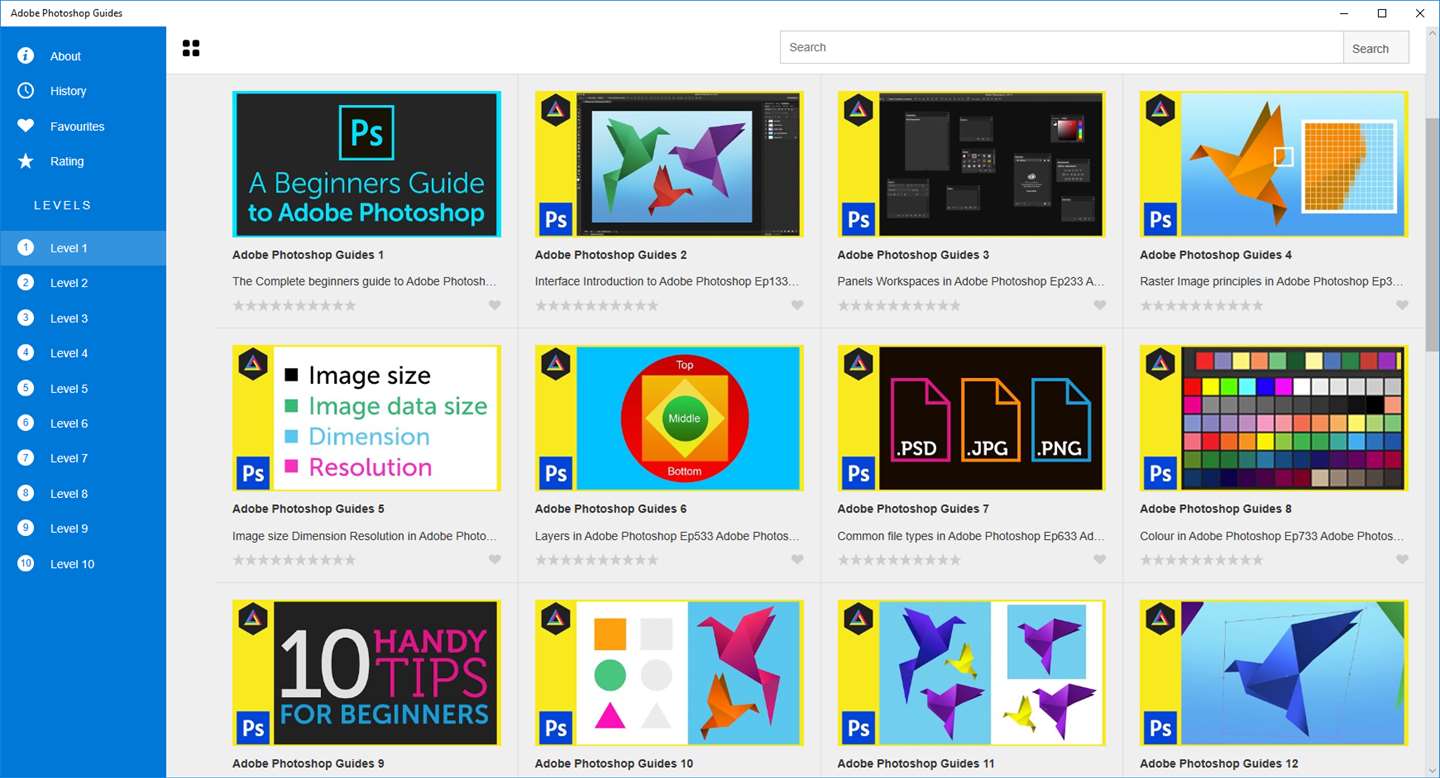
Task: Click the Rating star icon in sidebar
Action: 26,161
